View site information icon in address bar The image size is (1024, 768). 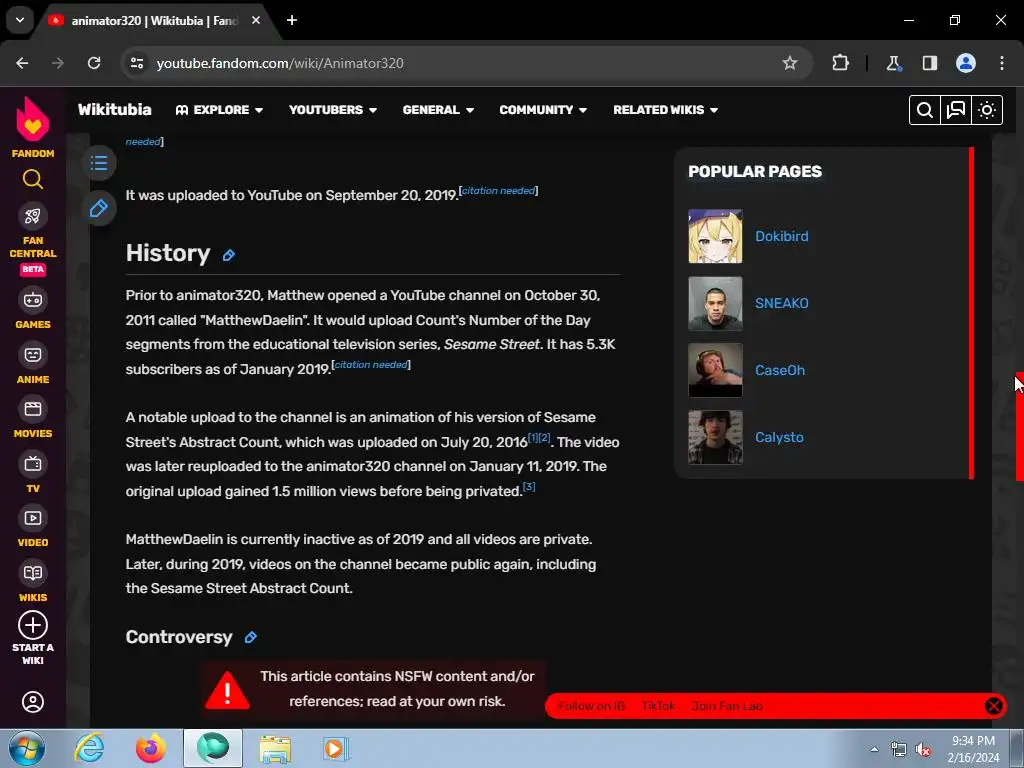[137, 63]
